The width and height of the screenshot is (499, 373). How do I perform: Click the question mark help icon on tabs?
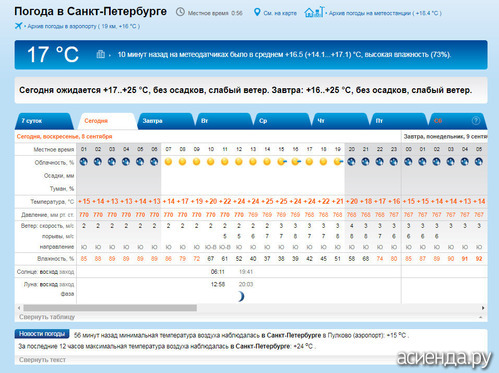[x=476, y=121]
